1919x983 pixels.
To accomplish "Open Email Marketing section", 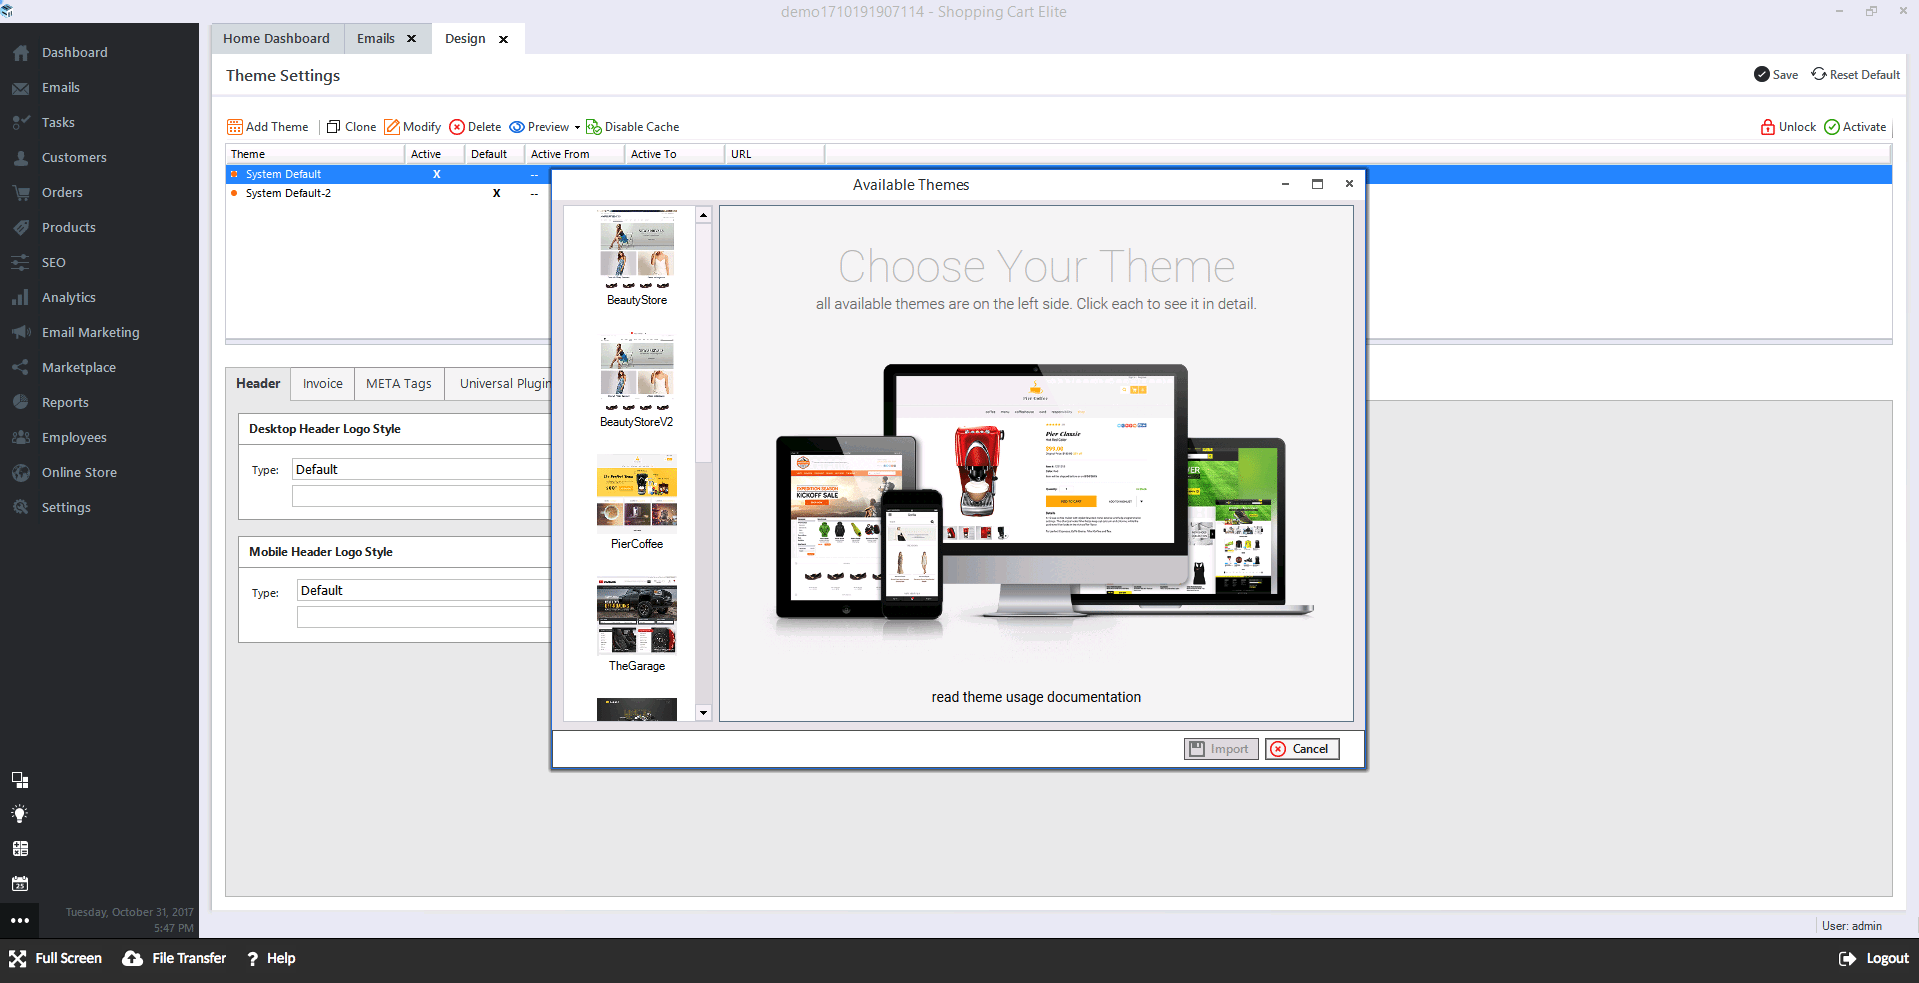I will 90,333.
